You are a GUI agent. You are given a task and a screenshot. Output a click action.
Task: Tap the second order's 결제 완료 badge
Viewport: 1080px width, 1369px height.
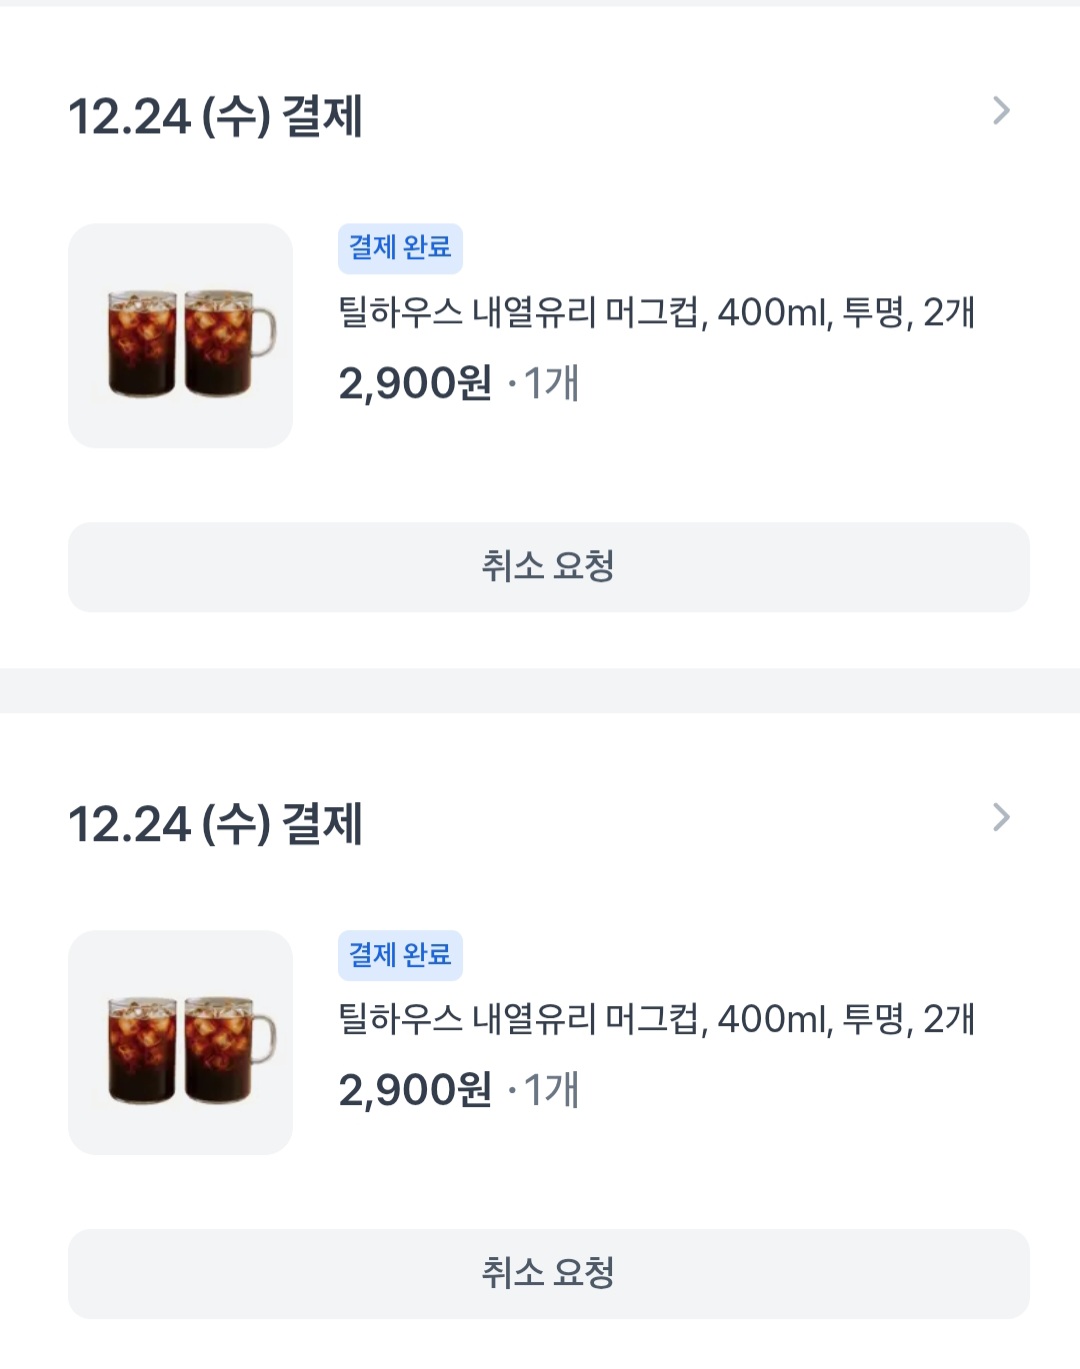[x=400, y=955]
